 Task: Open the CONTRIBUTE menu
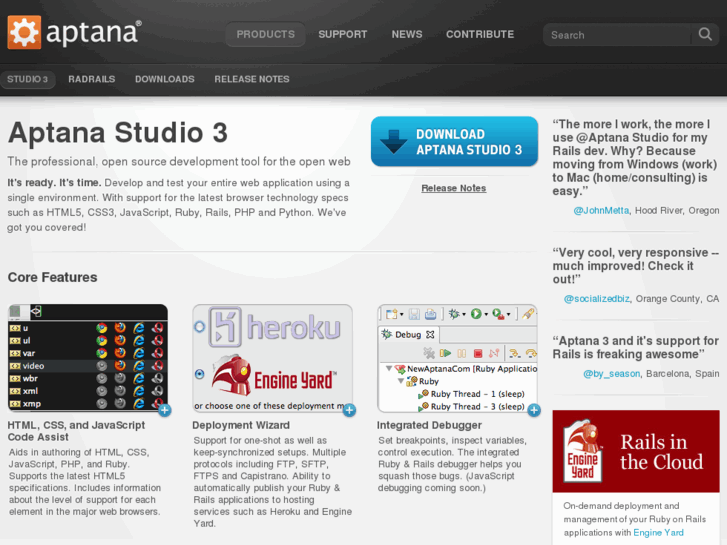(x=480, y=34)
